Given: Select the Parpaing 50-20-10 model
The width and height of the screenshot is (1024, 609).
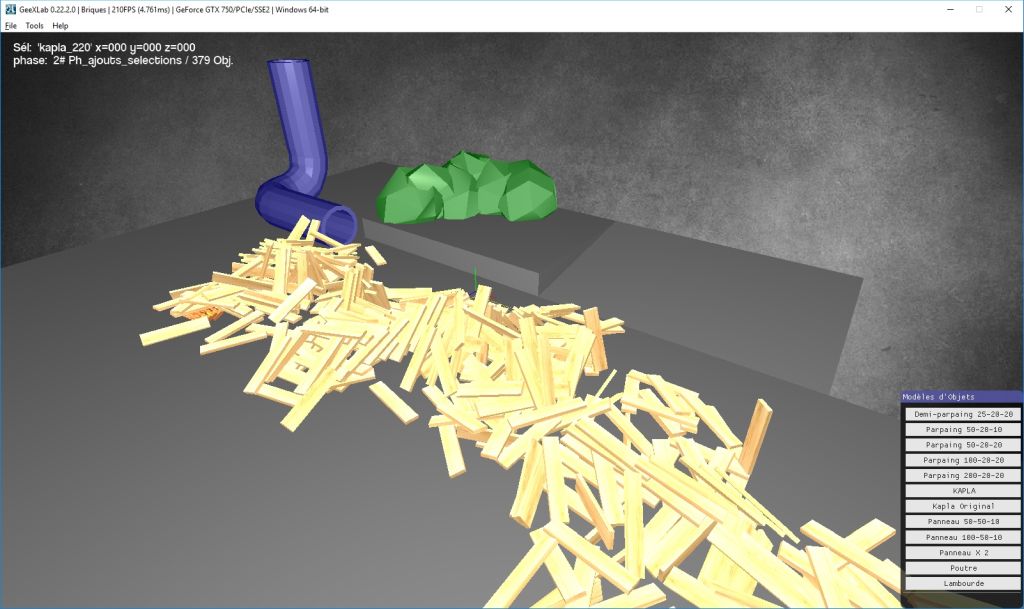Looking at the screenshot, I should [x=963, y=429].
